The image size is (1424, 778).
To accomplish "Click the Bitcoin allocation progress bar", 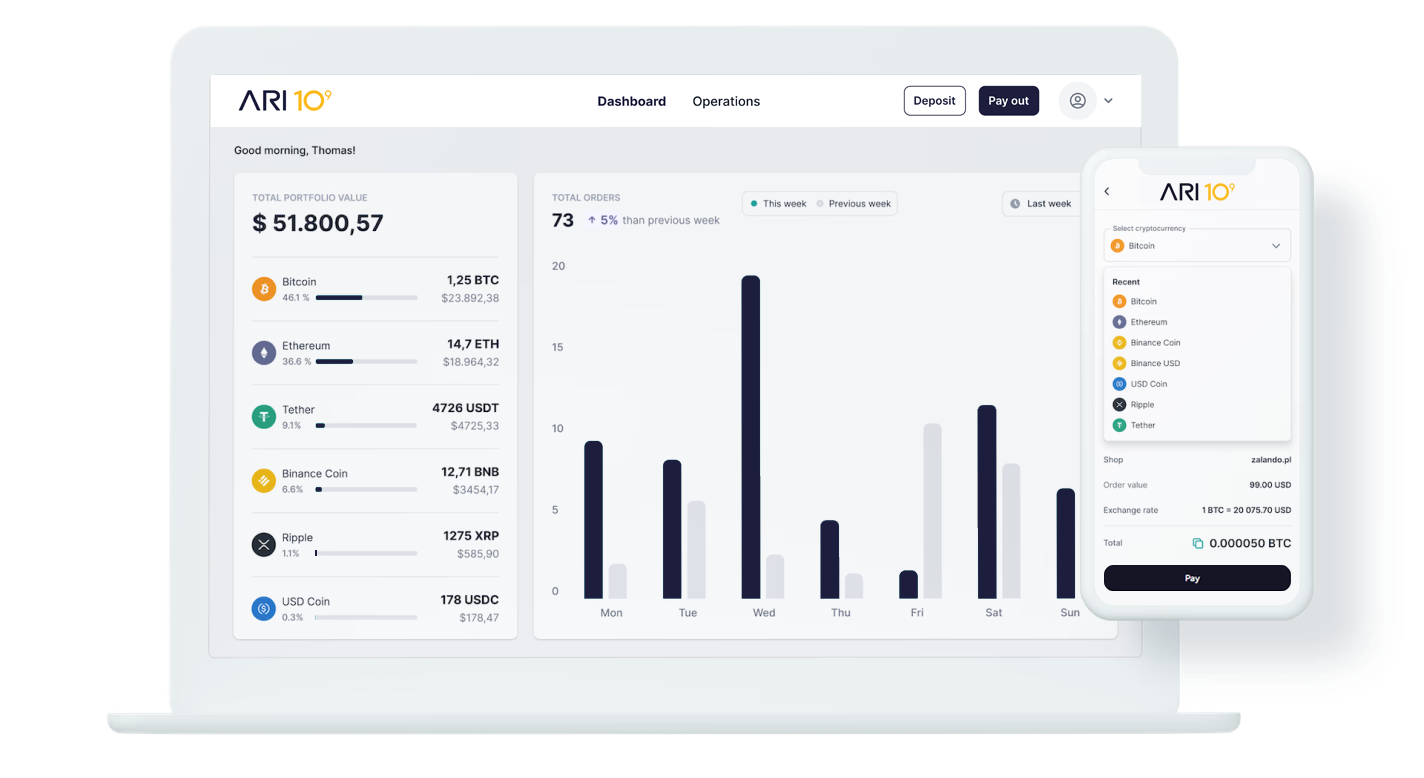I will point(366,298).
